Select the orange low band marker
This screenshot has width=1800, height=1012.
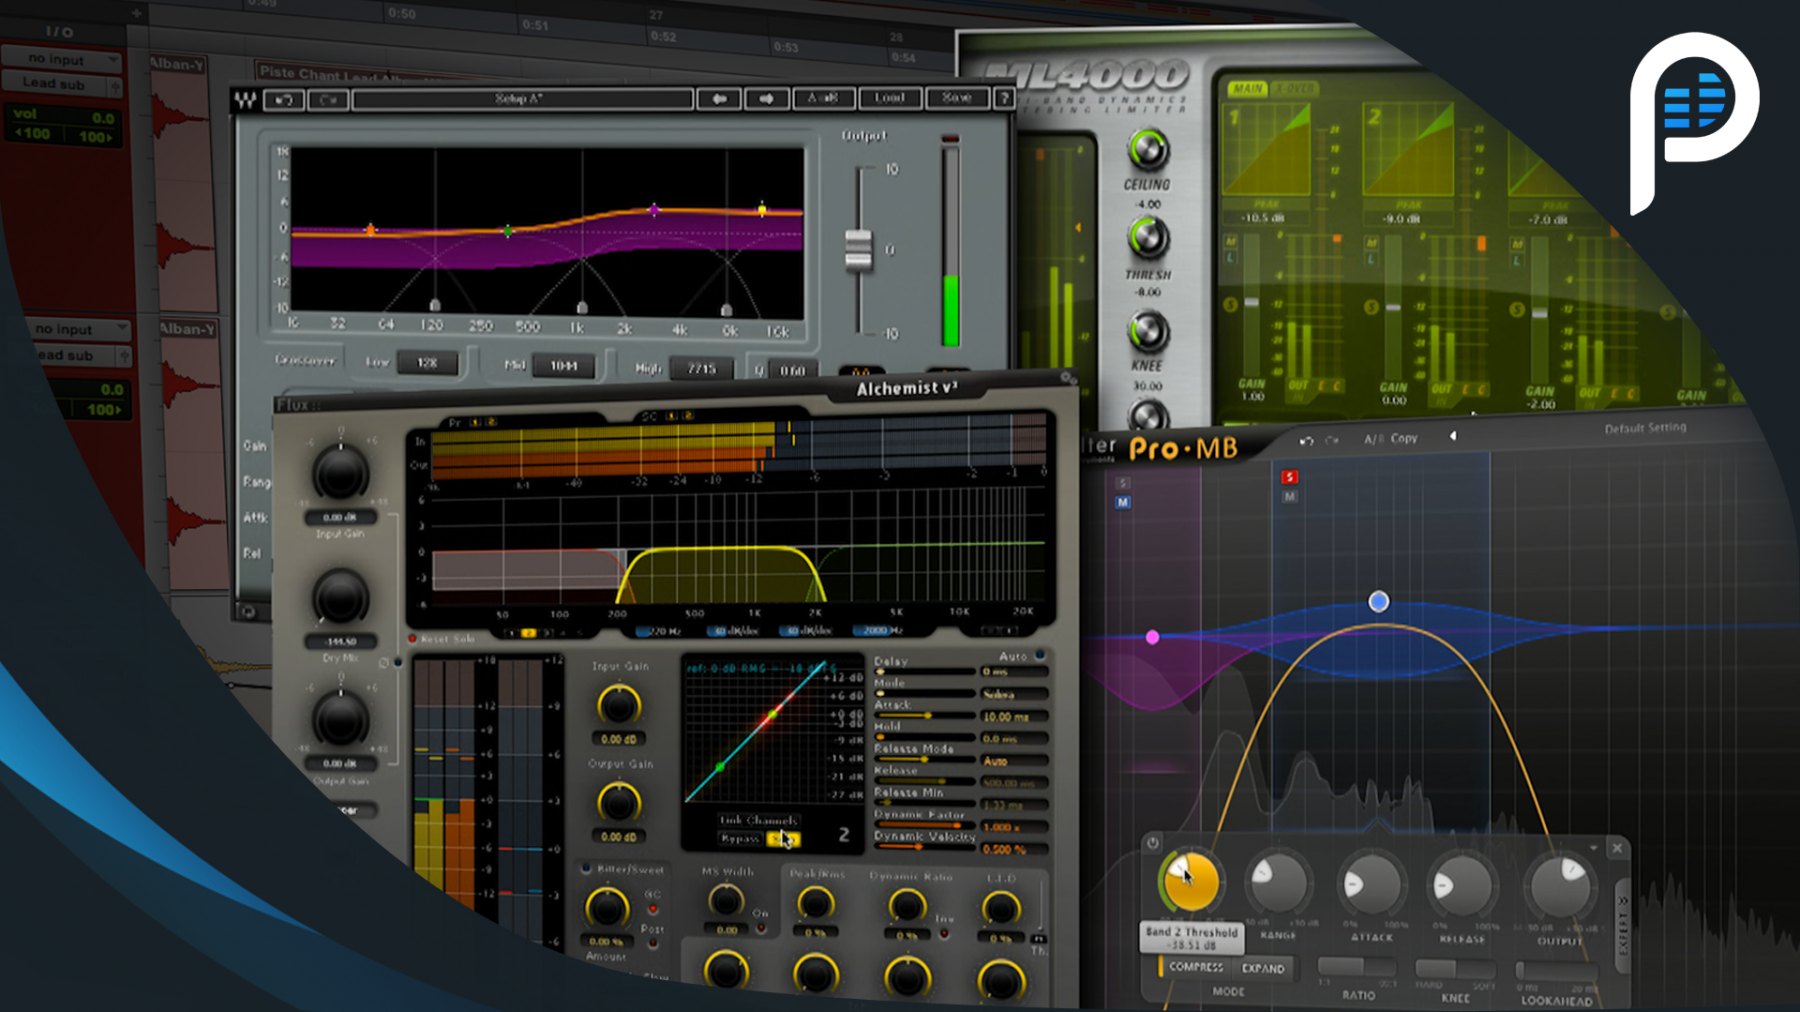pos(370,230)
